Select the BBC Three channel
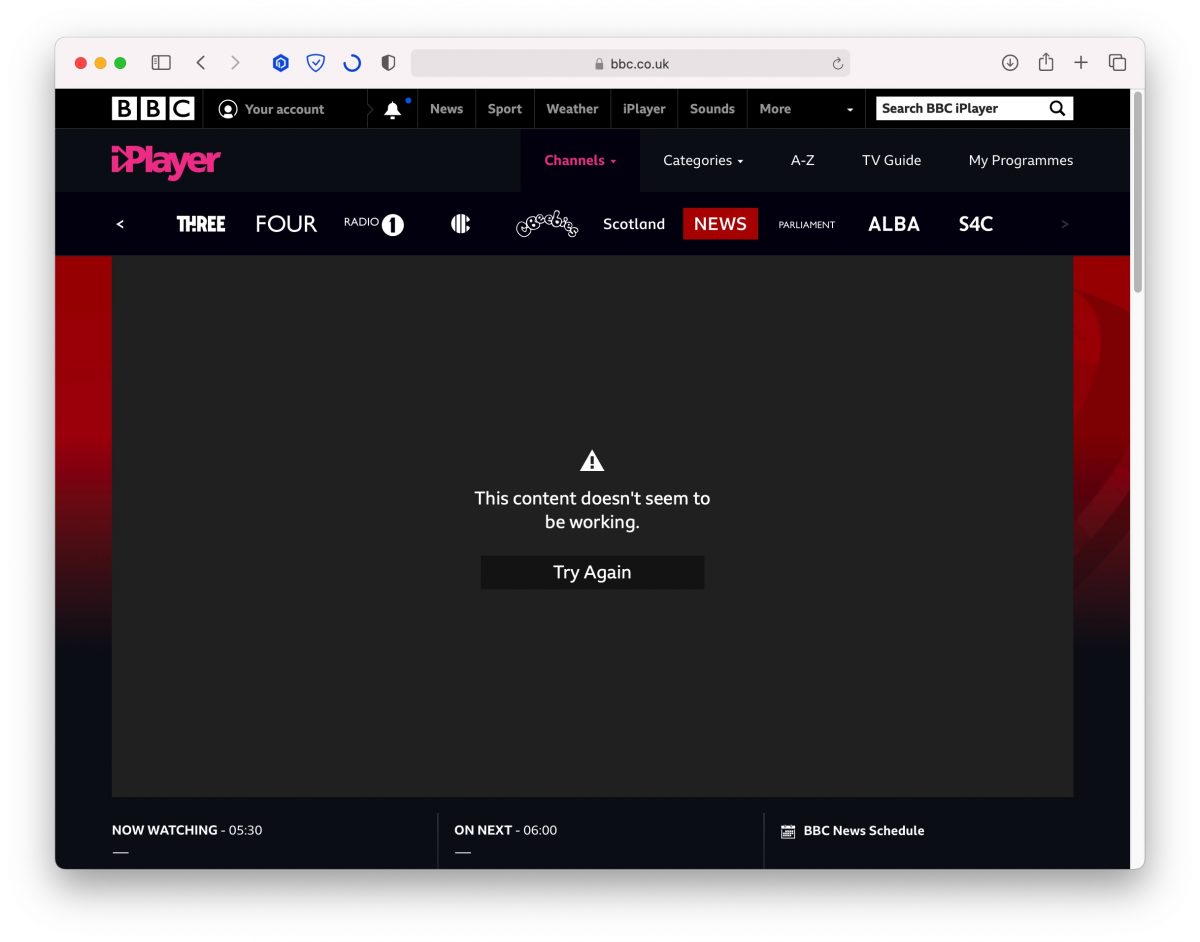The image size is (1200, 942). 201,224
